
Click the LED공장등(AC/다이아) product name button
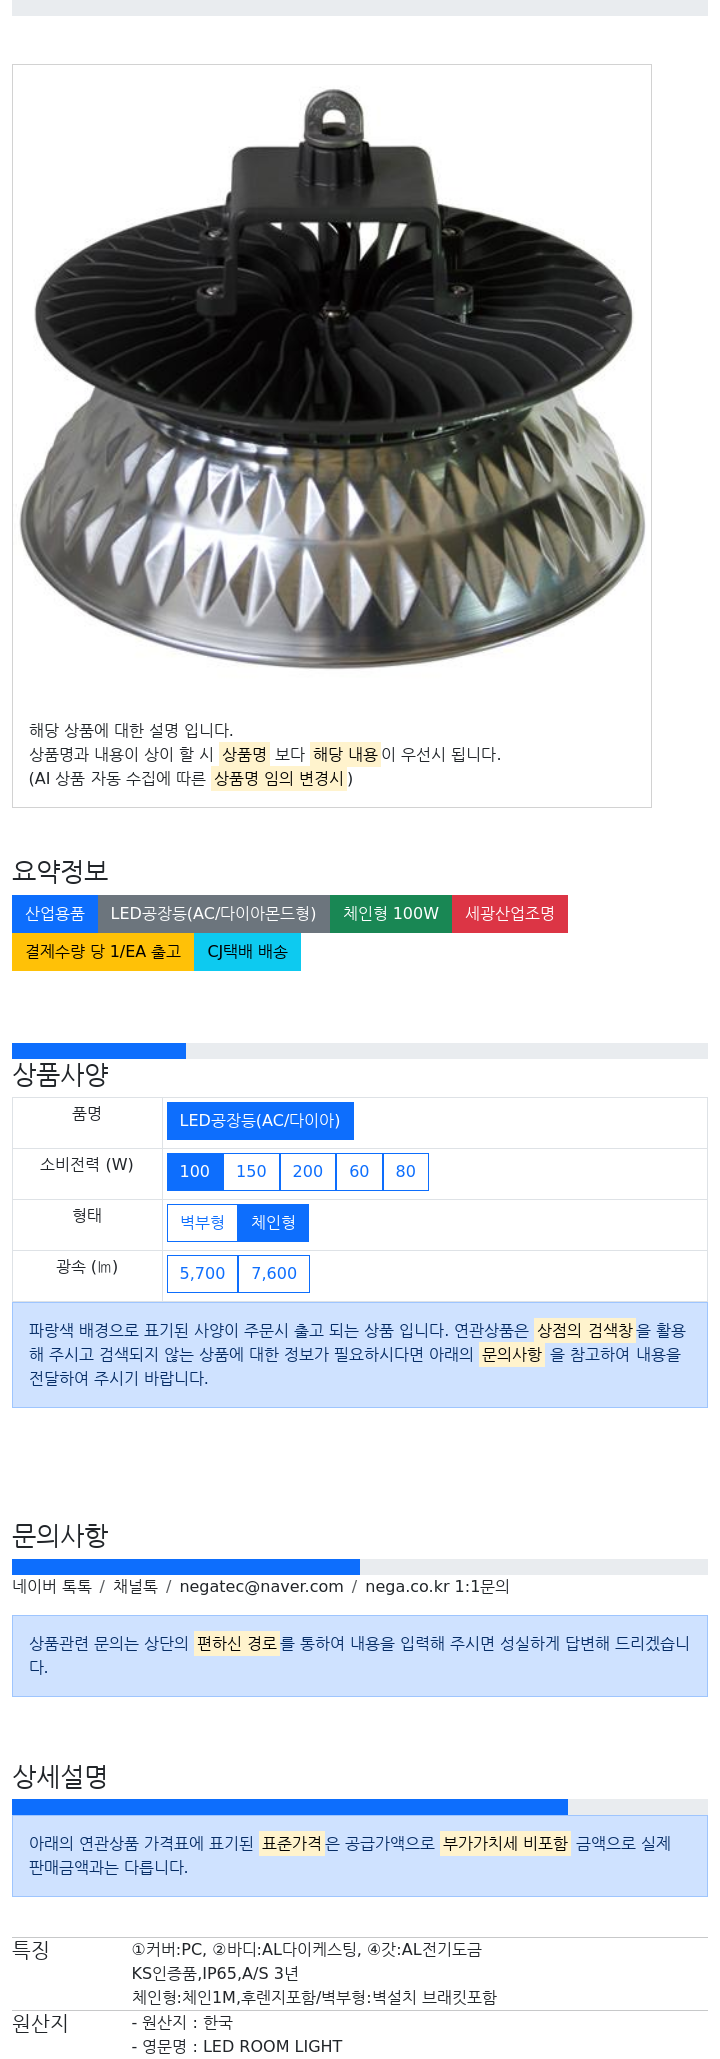point(260,1121)
